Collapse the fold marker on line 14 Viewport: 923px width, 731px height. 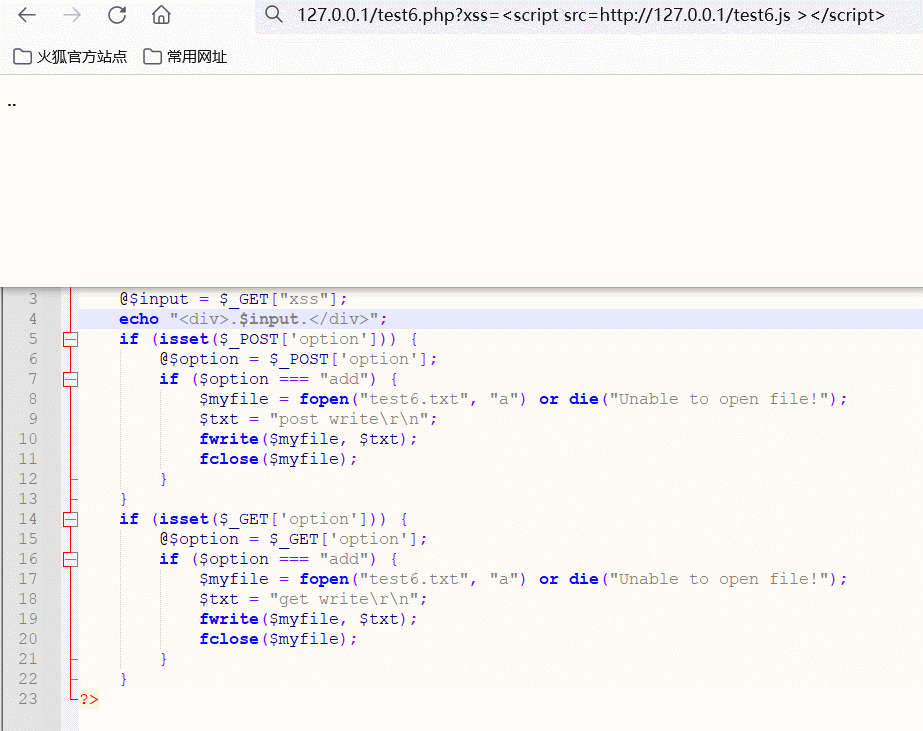click(71, 519)
